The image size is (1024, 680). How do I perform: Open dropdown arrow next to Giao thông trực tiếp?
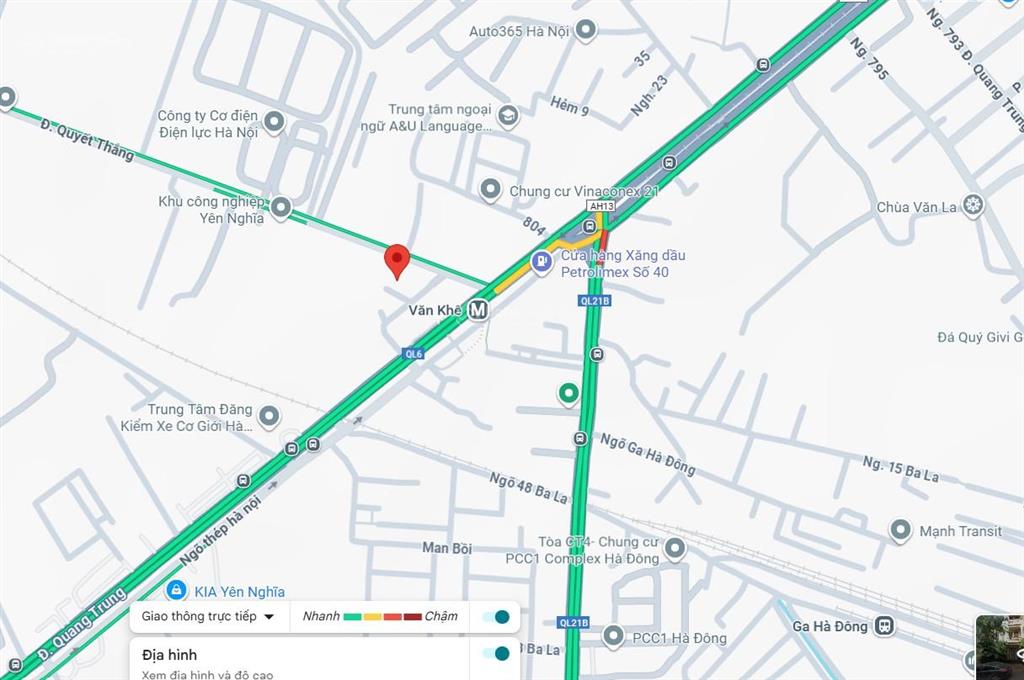[x=269, y=617]
